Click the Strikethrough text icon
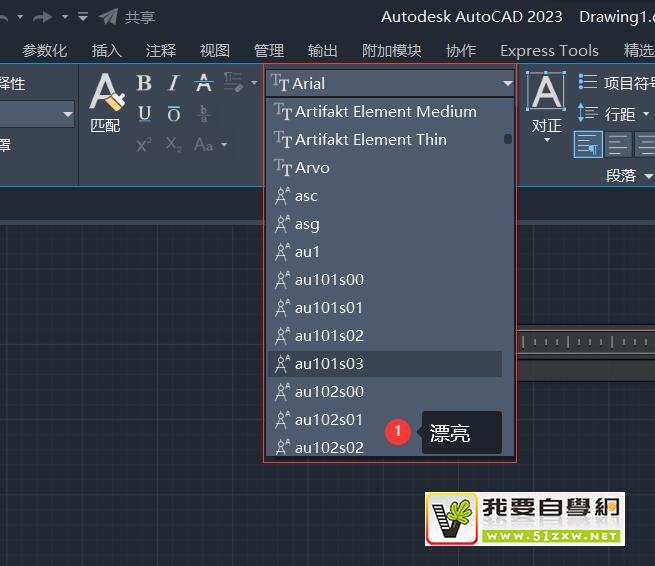655x566 pixels. [x=204, y=84]
